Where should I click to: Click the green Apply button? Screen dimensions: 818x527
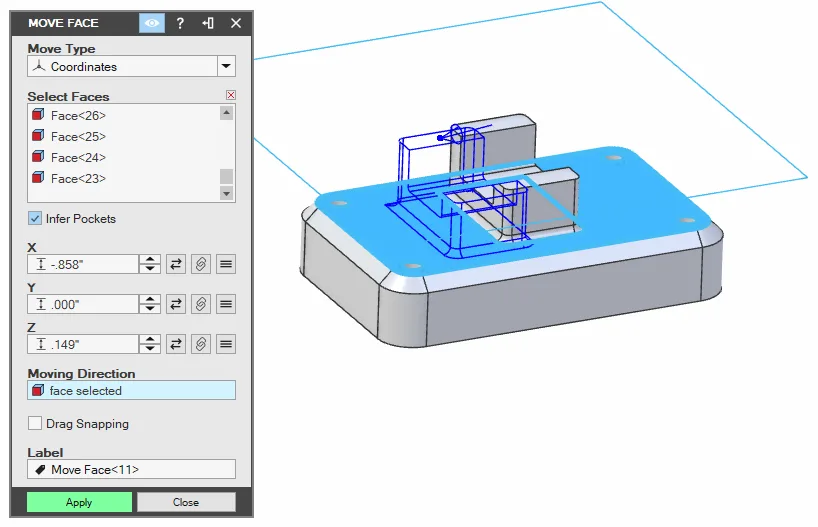pyautogui.click(x=79, y=502)
